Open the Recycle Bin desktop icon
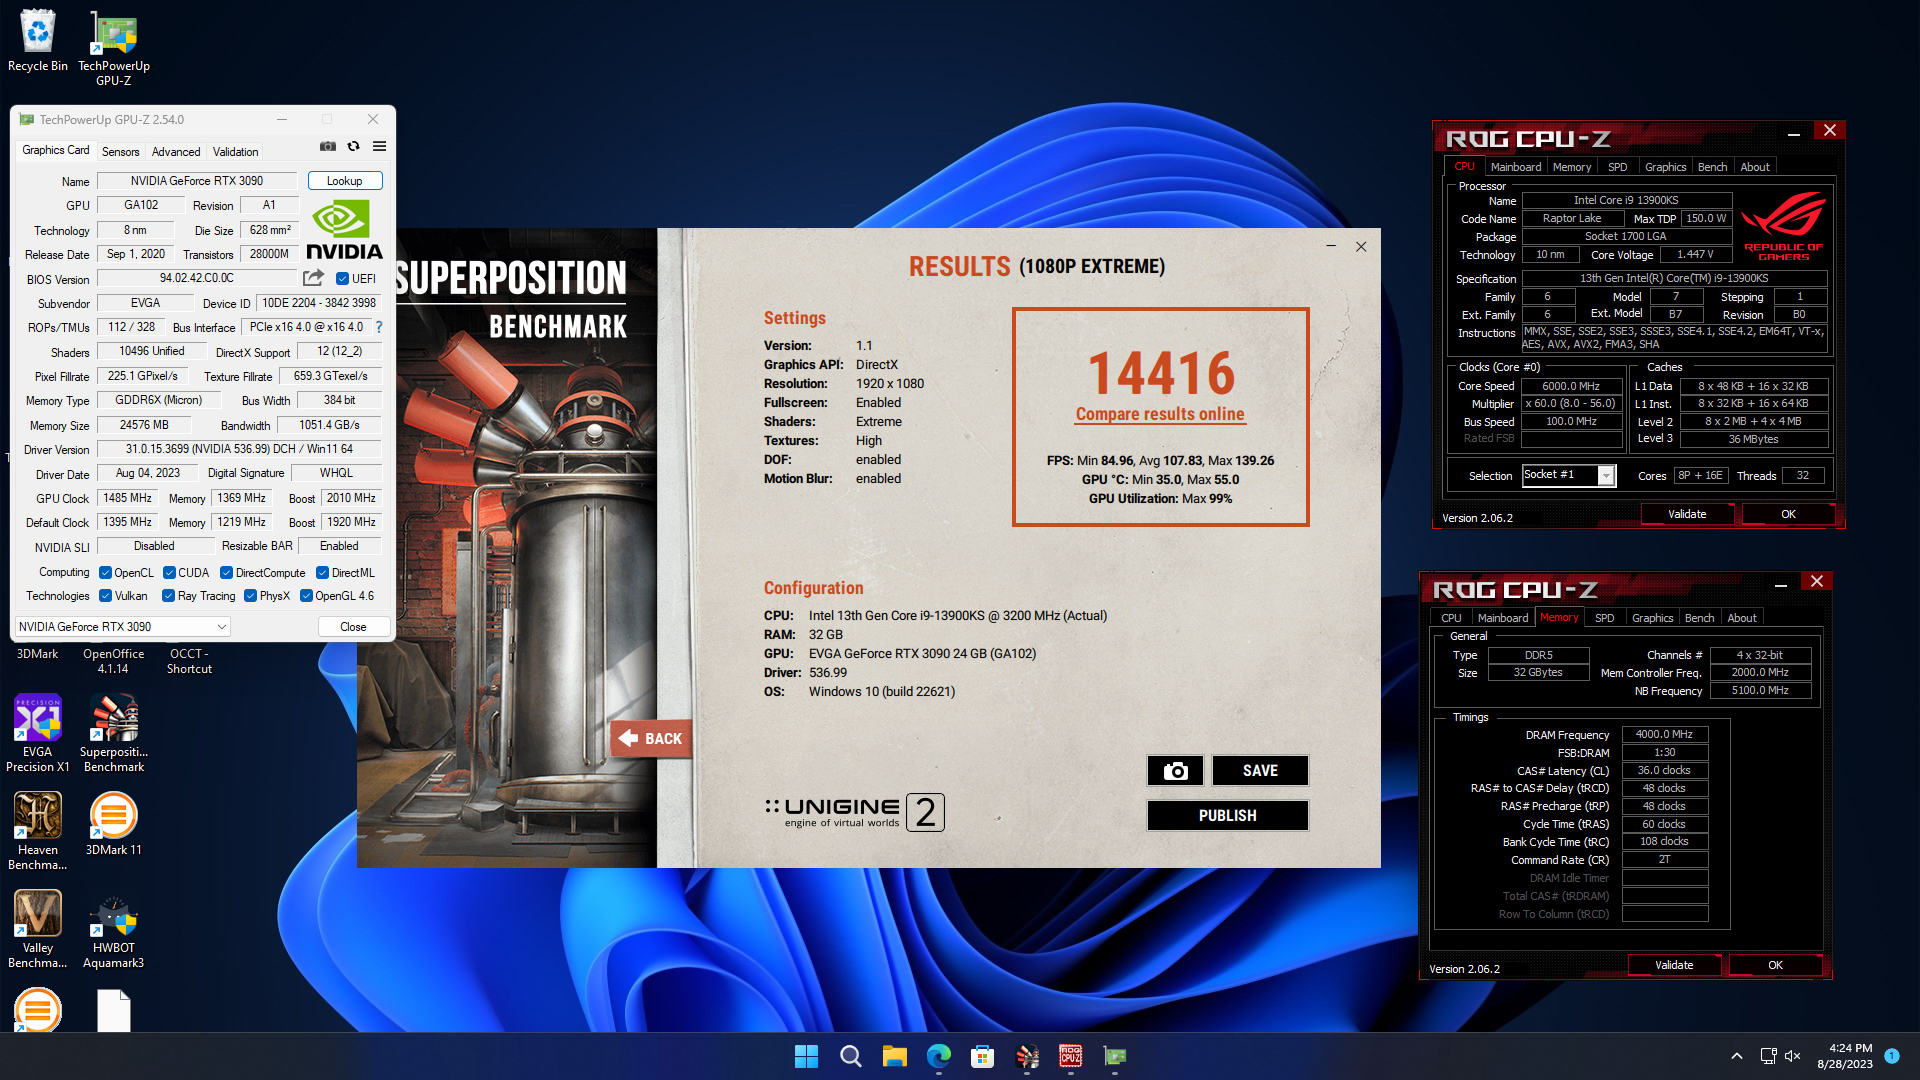This screenshot has height=1080, width=1920. pyautogui.click(x=38, y=41)
